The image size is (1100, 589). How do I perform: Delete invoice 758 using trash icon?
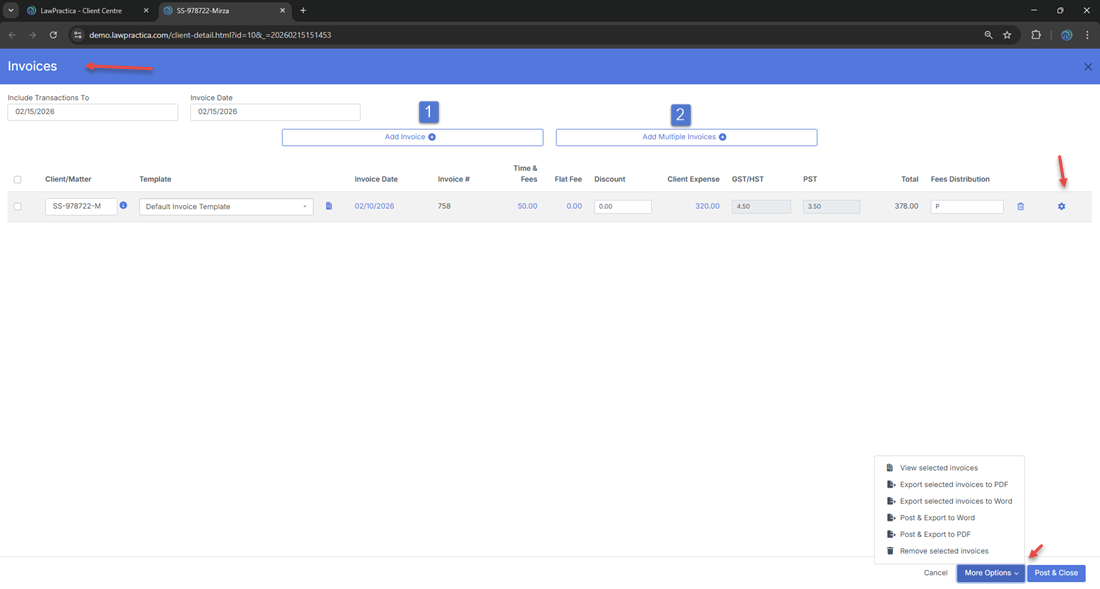(1020, 207)
